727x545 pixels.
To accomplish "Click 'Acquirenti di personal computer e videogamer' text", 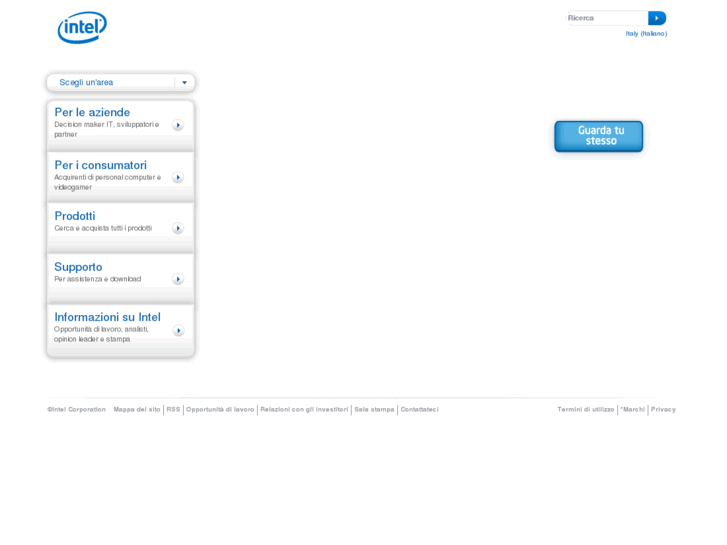I will tap(108, 182).
